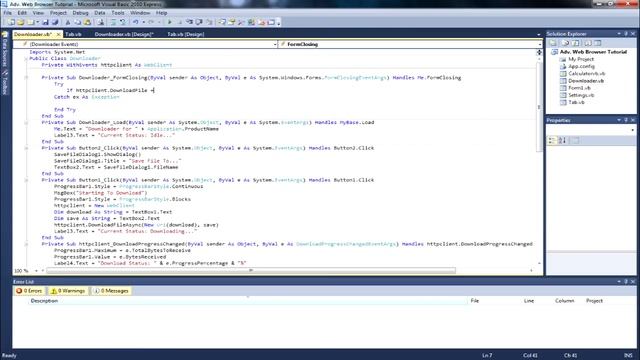Viewport: 640px width, 360px height.
Task: Toggle the 0 Warnings filter button
Action: (68, 291)
